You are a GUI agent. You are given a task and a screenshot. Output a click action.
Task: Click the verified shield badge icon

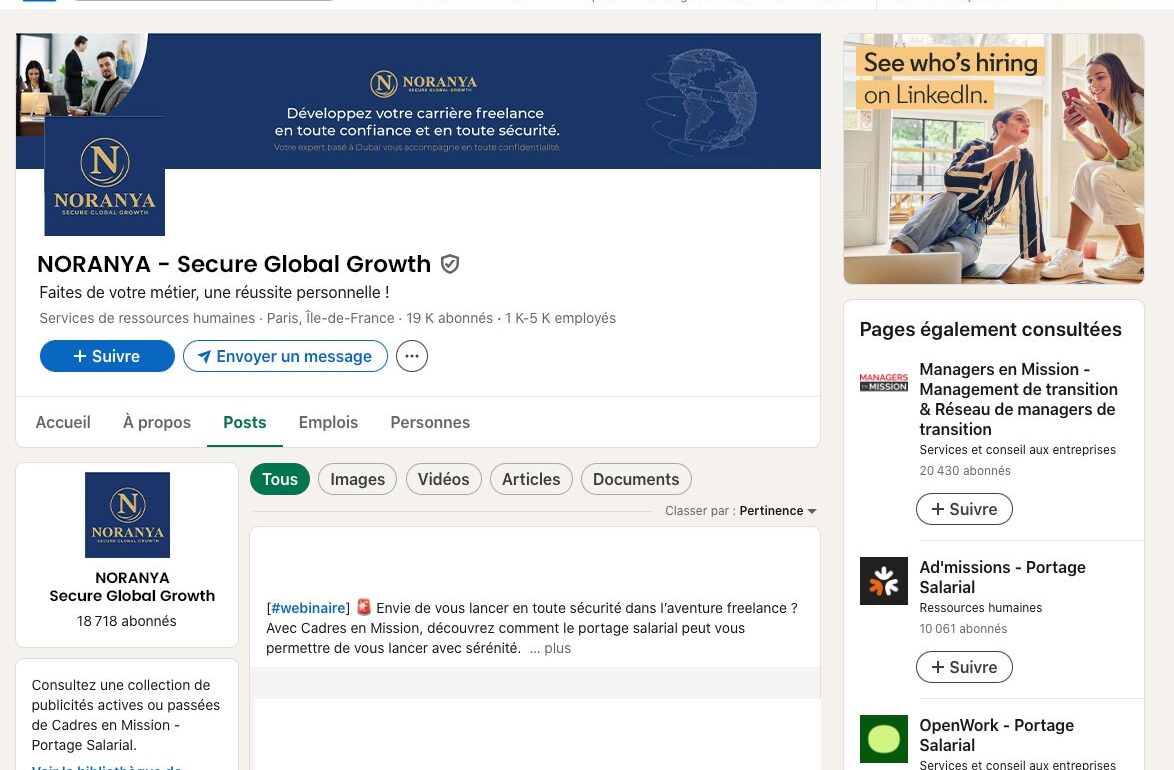pos(449,264)
